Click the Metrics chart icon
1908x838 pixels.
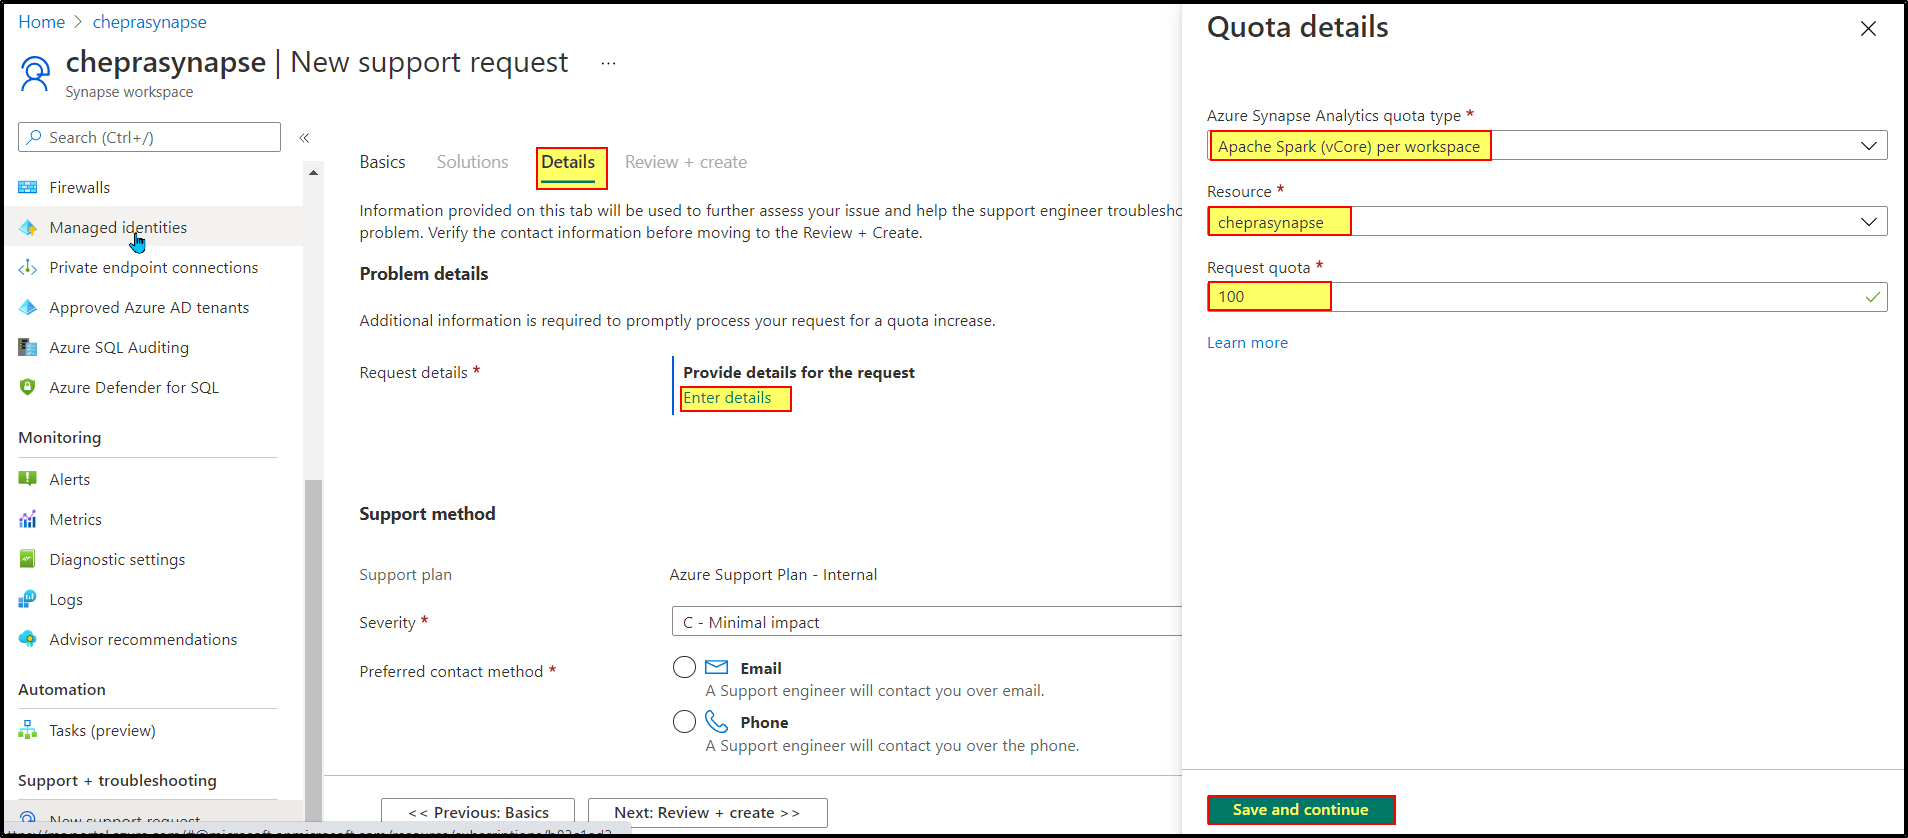tap(28, 520)
